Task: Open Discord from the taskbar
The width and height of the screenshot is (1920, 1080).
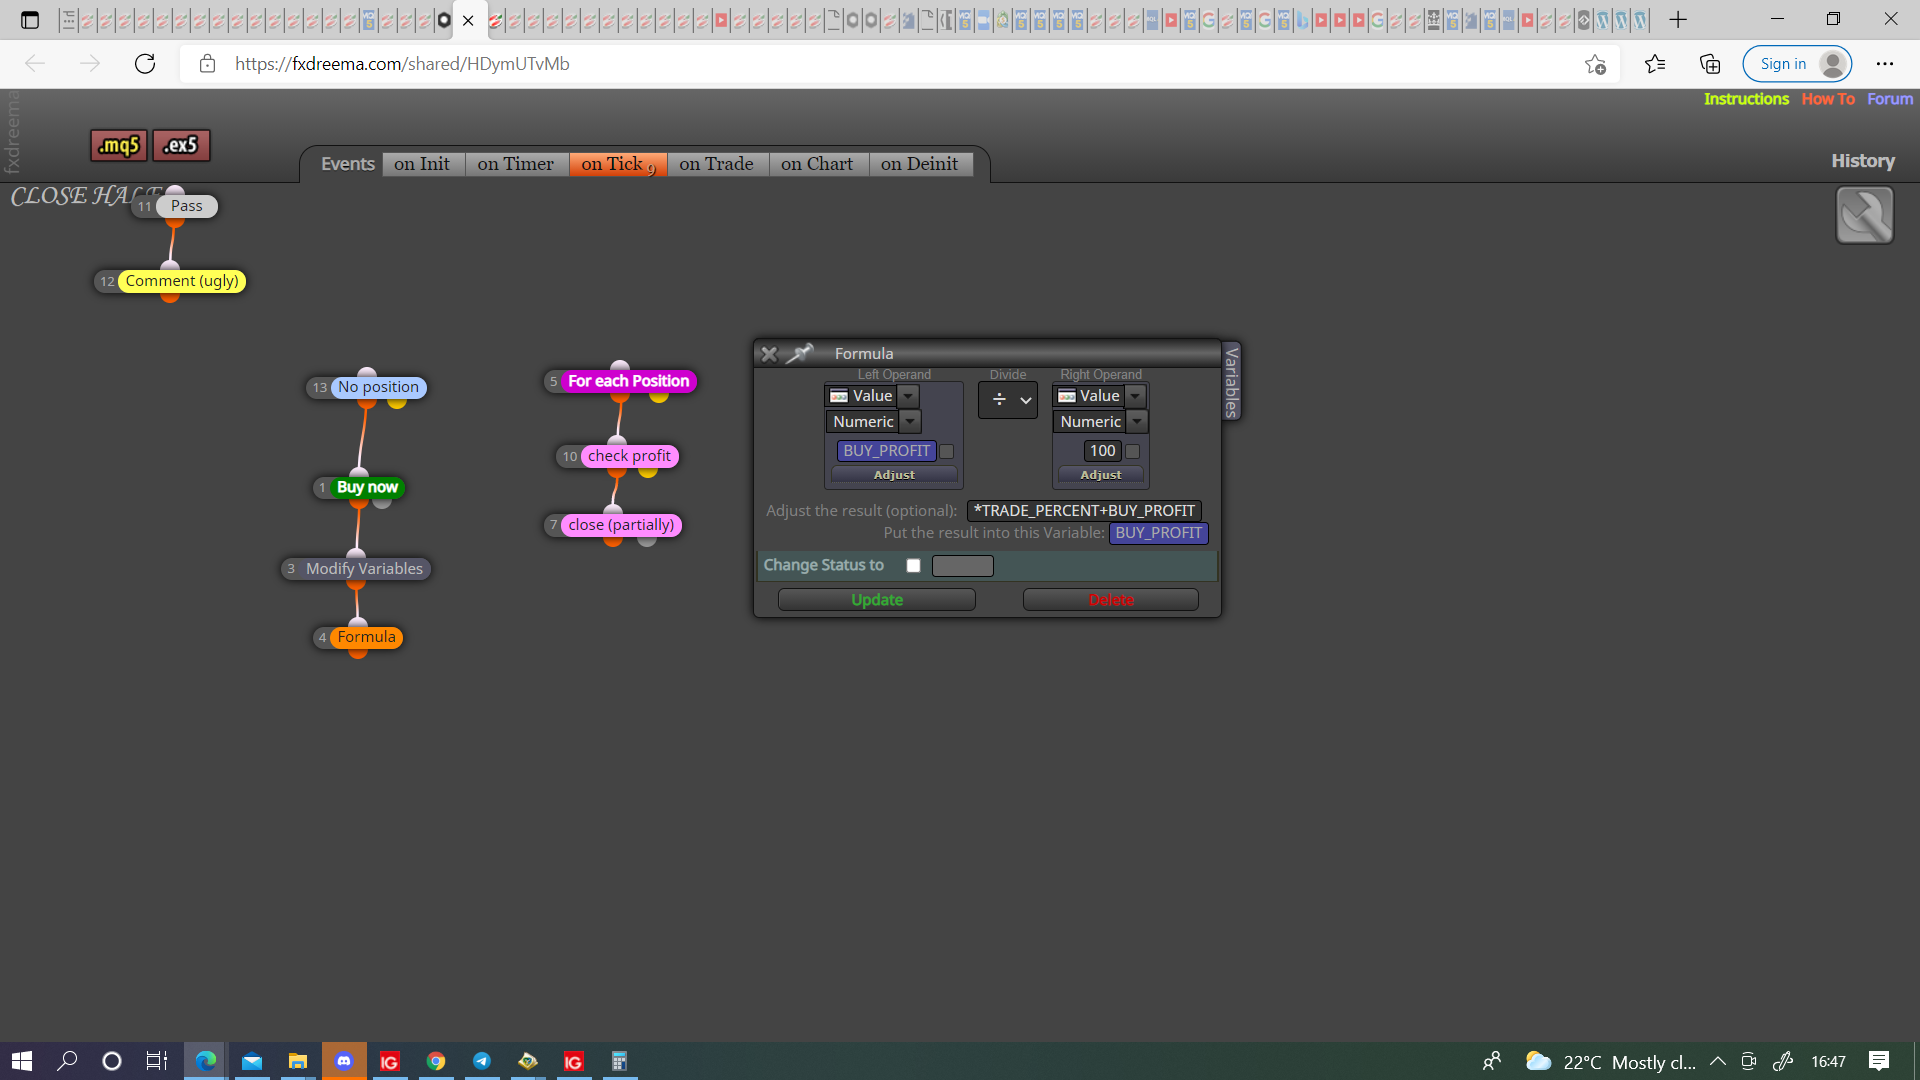Action: (344, 1061)
